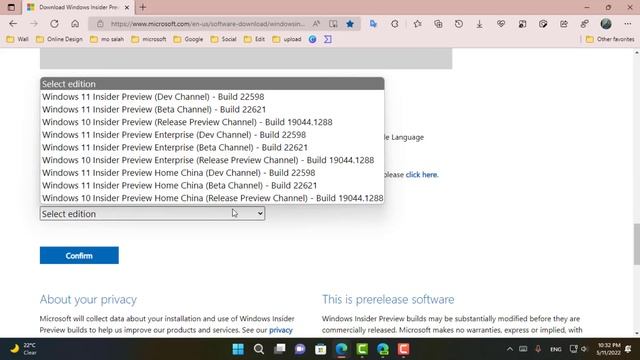Click the round blue bookmark icon
The image size is (640, 360).
[313, 39]
